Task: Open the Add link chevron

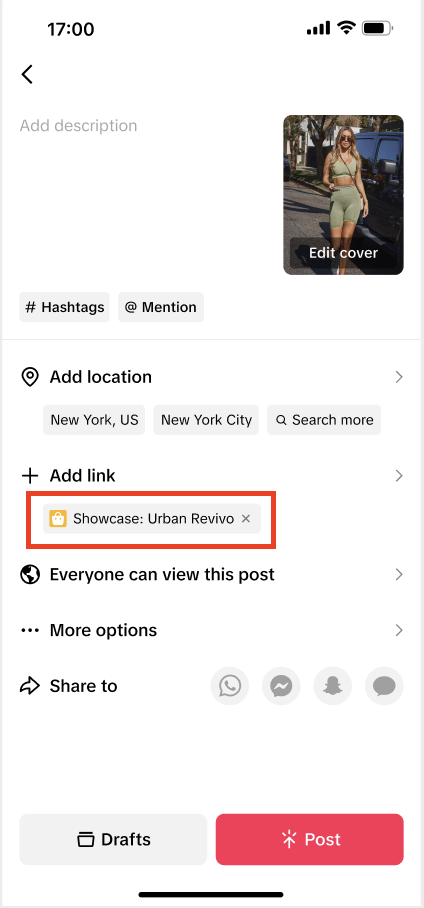Action: [399, 476]
